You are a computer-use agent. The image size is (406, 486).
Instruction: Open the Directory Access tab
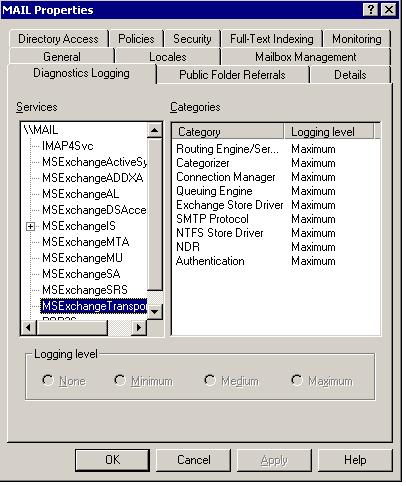point(59,39)
